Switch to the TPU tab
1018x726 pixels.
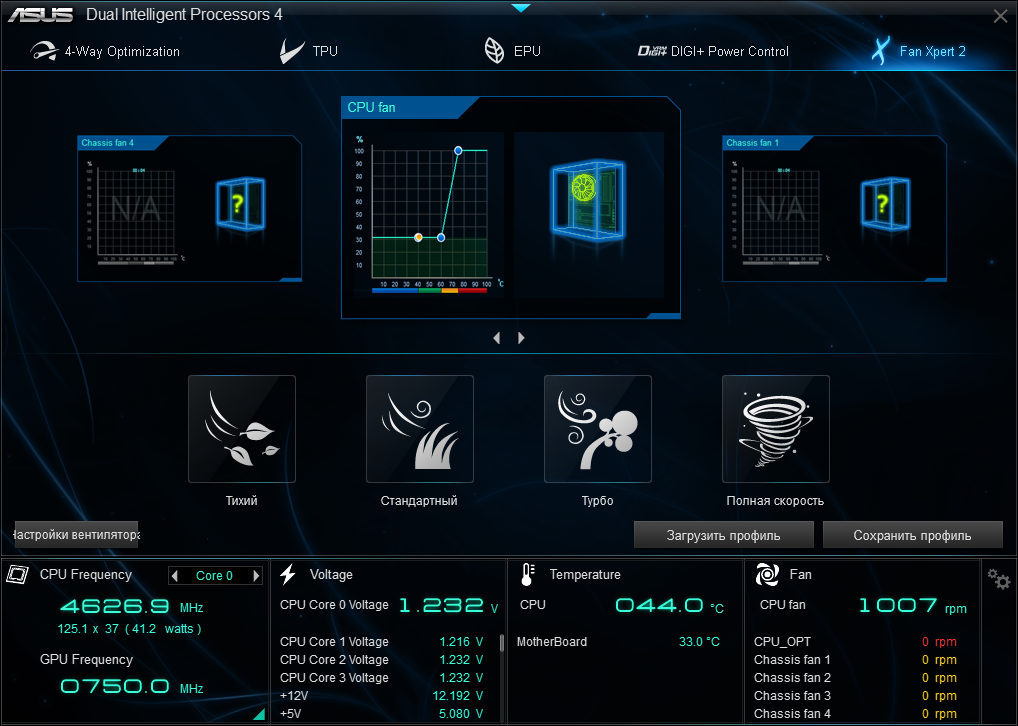coord(308,51)
